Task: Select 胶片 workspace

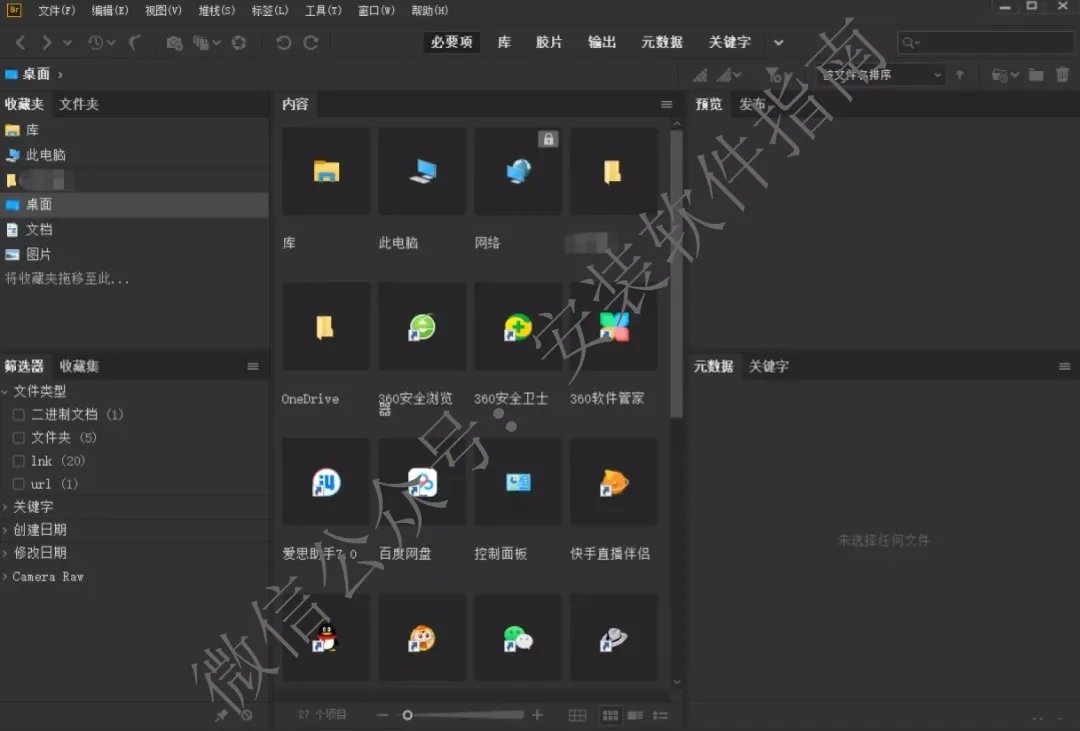Action: 549,42
